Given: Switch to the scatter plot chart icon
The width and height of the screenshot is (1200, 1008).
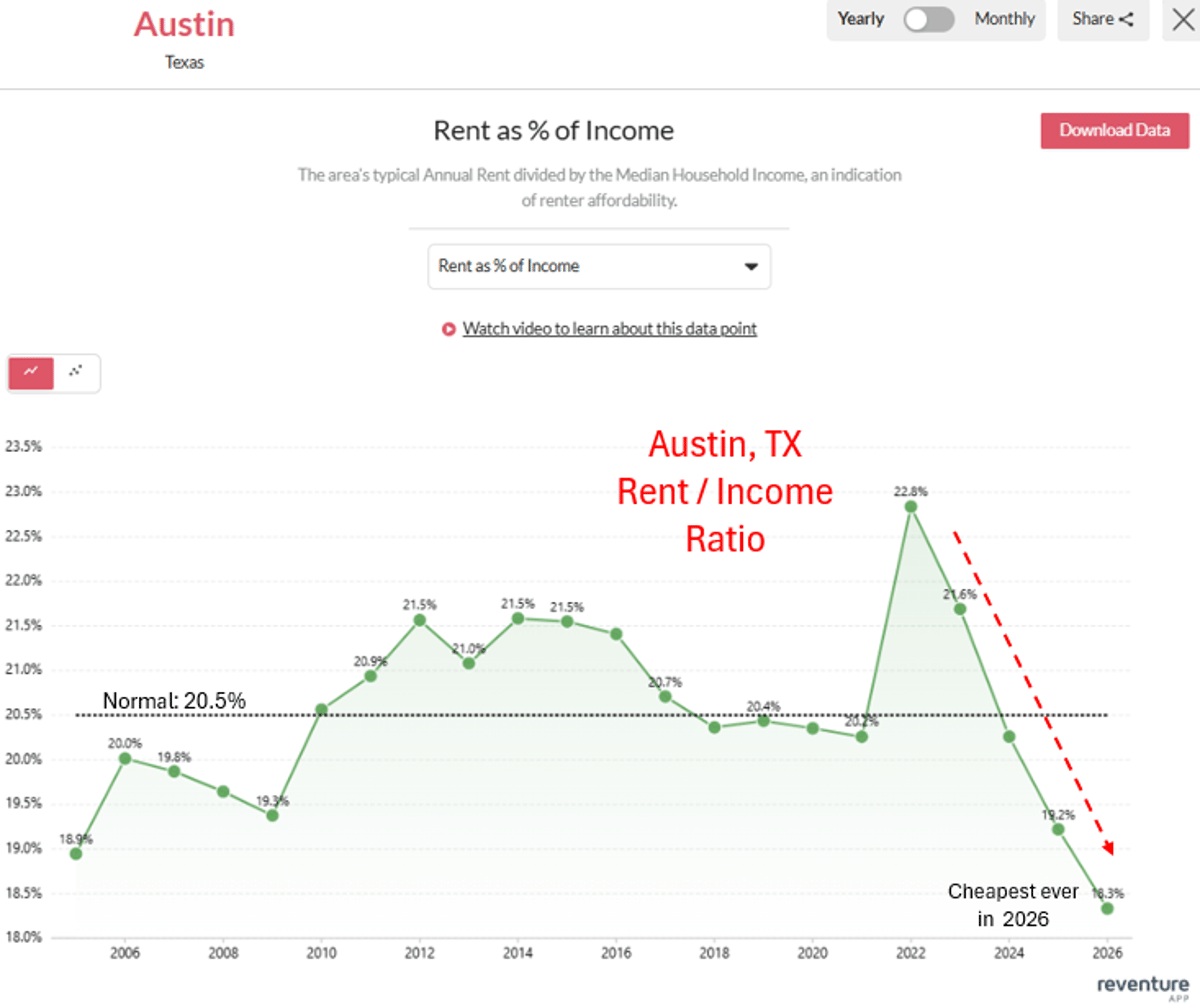Looking at the screenshot, I should click(x=76, y=372).
